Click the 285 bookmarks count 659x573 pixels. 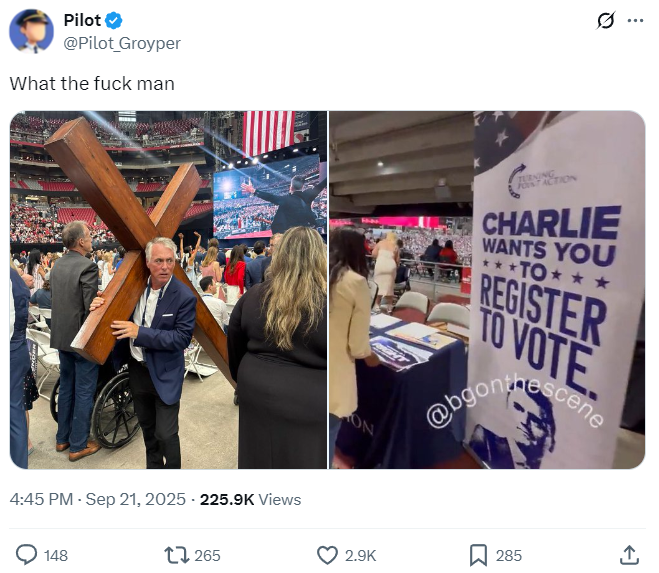click(509, 555)
